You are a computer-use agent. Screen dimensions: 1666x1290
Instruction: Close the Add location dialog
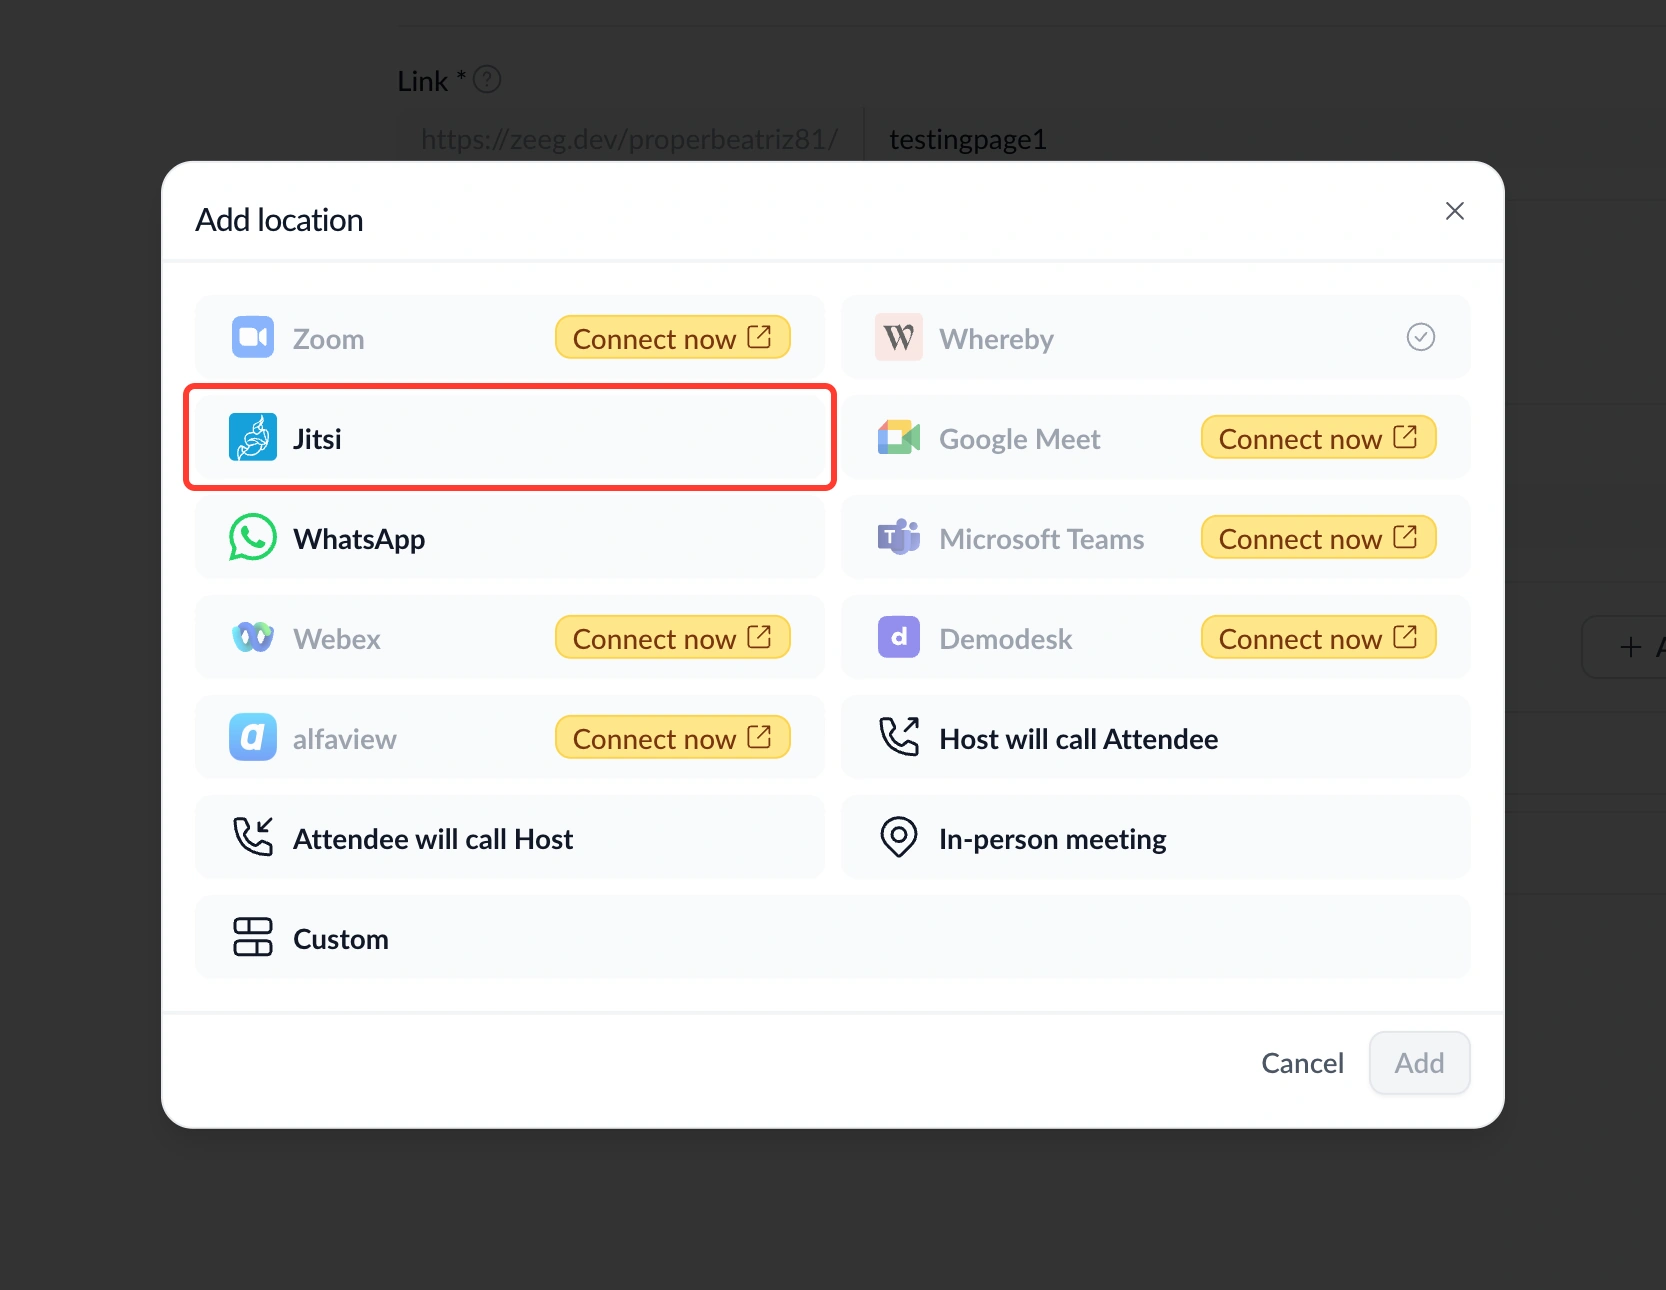point(1455,211)
